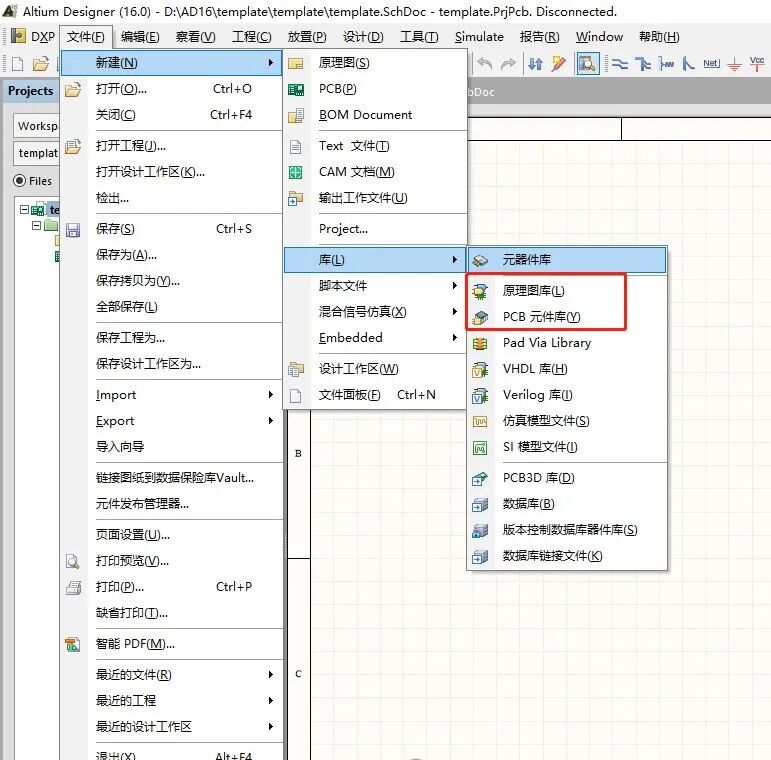This screenshot has width=771, height=760.
Task: Select the GND power port icon
Action: (x=734, y=64)
